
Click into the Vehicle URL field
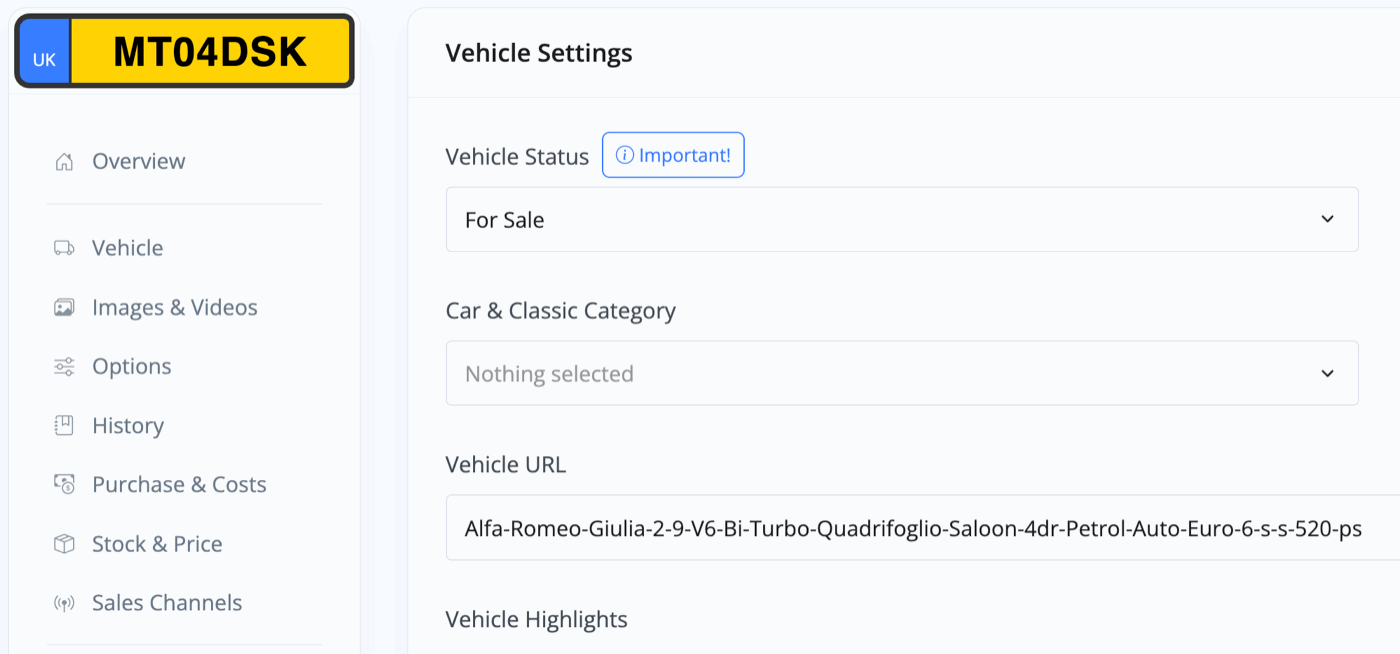tap(922, 528)
